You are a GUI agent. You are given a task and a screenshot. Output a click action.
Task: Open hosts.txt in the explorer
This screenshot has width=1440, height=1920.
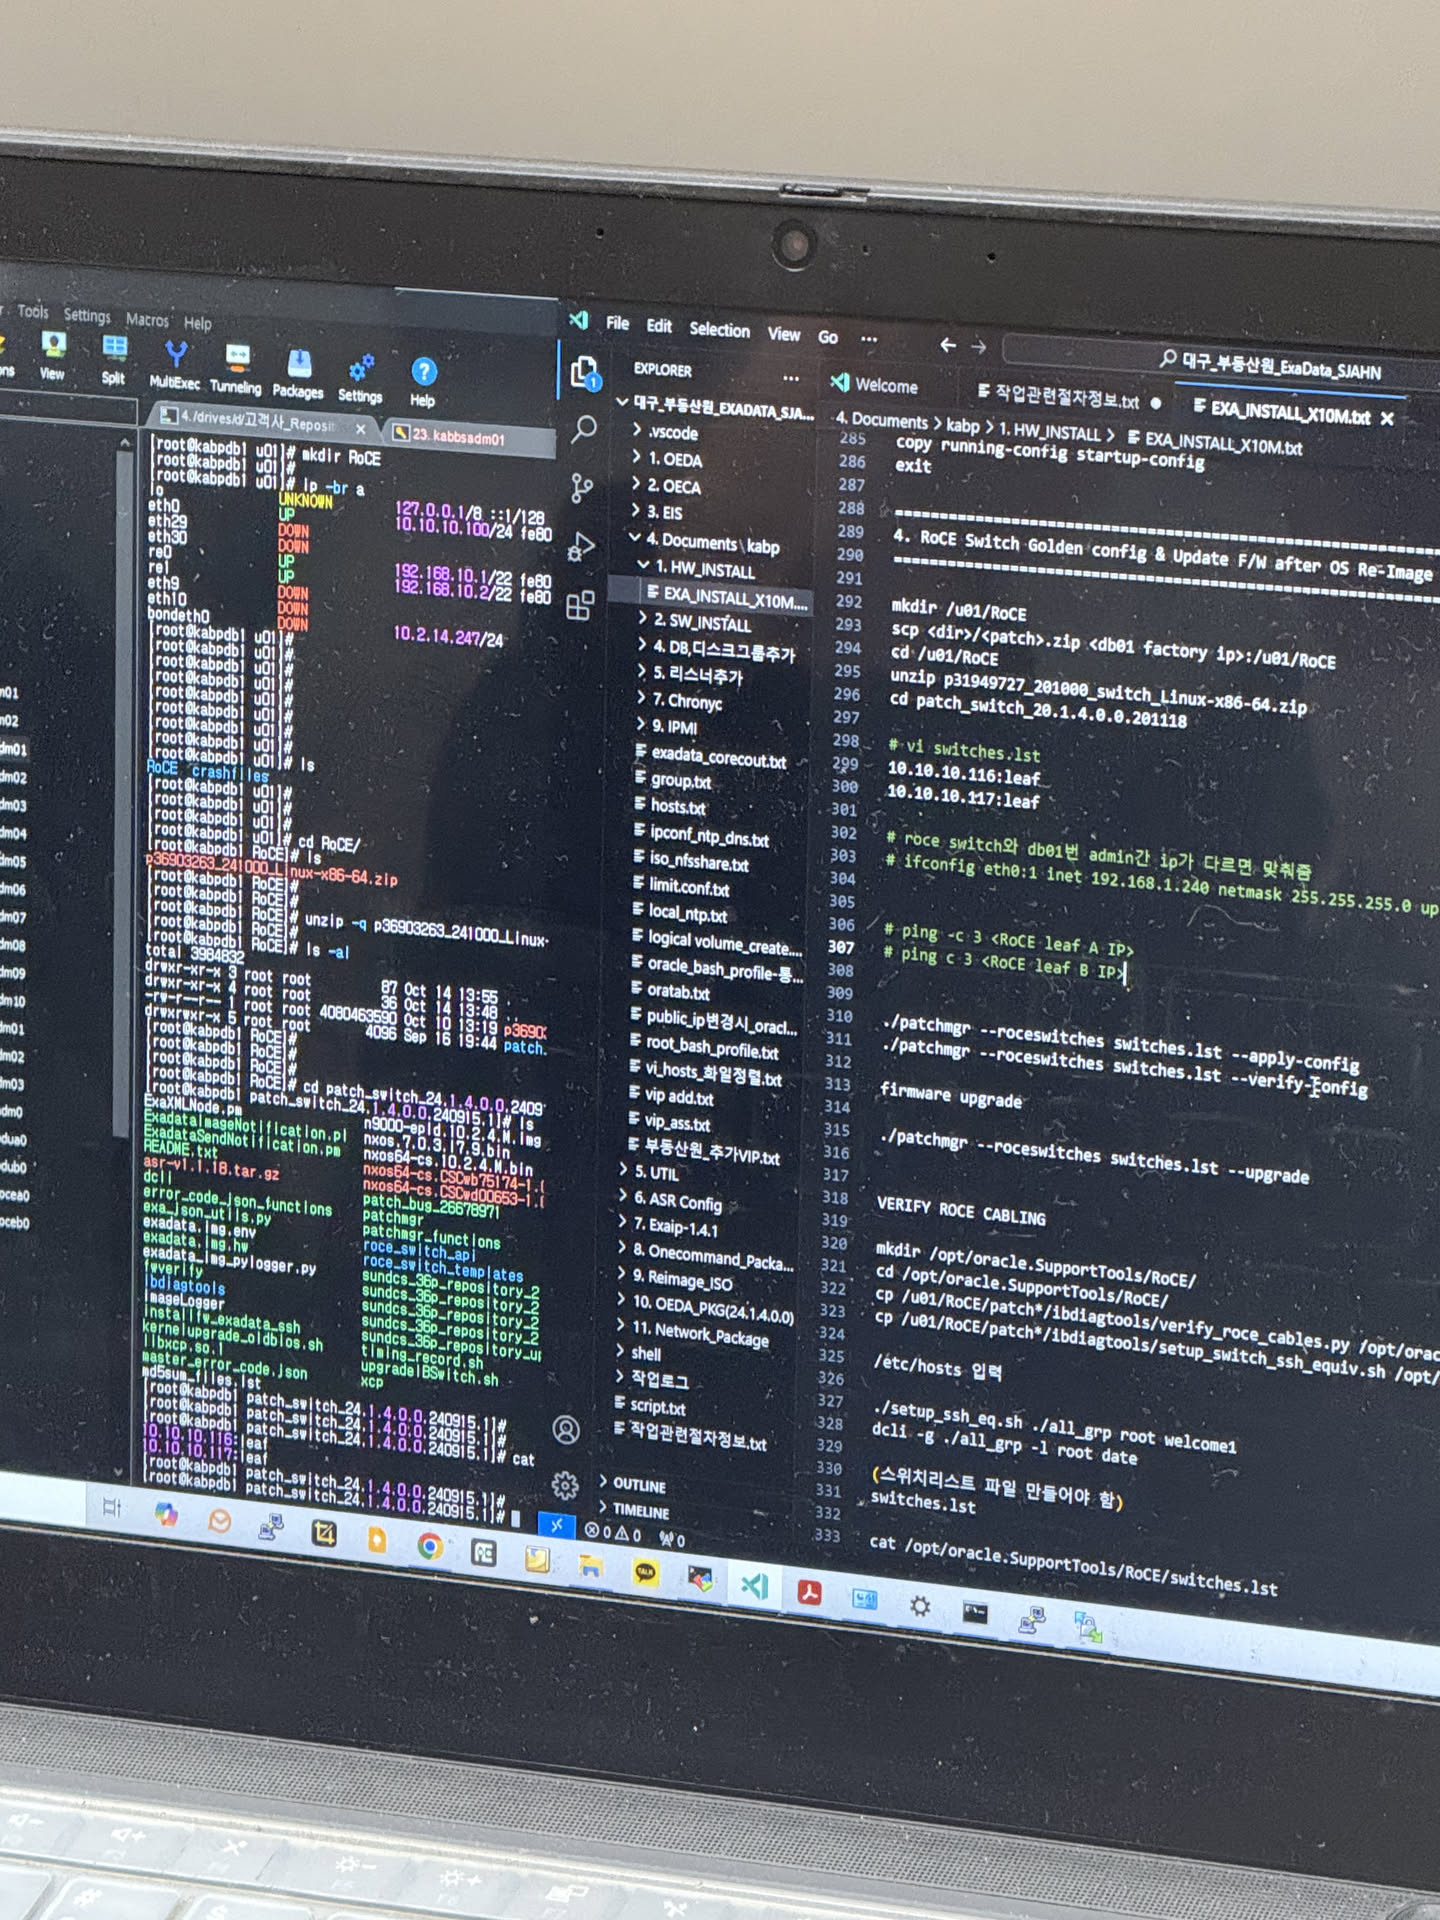point(678,807)
